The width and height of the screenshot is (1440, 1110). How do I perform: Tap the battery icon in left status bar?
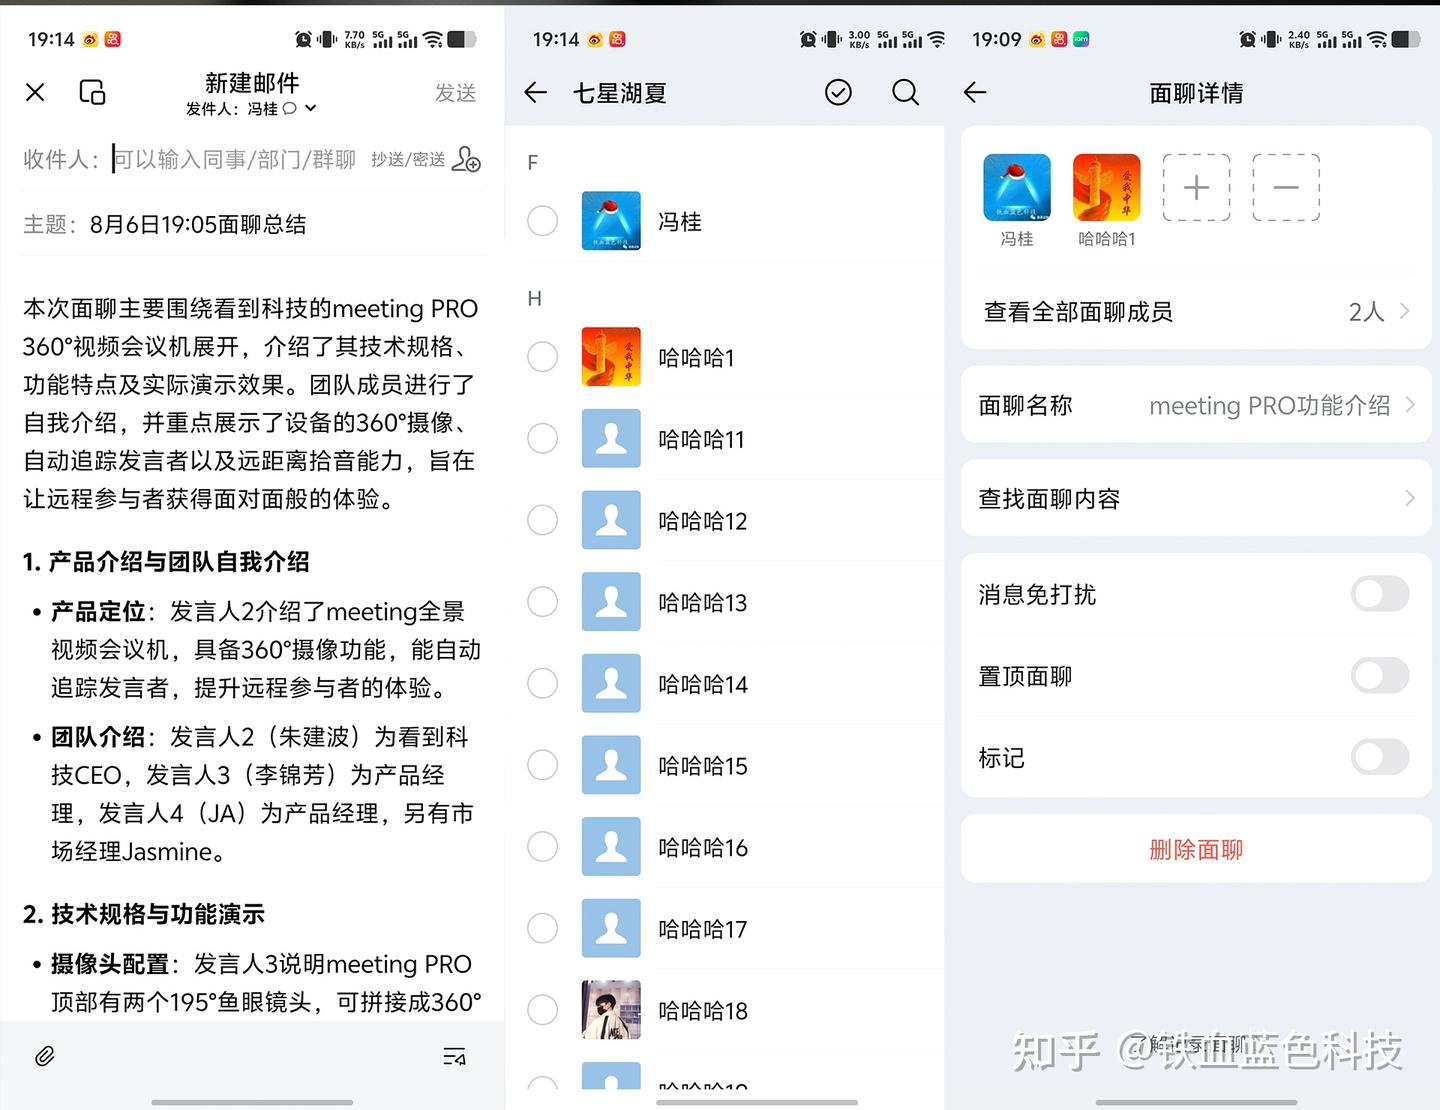click(462, 39)
